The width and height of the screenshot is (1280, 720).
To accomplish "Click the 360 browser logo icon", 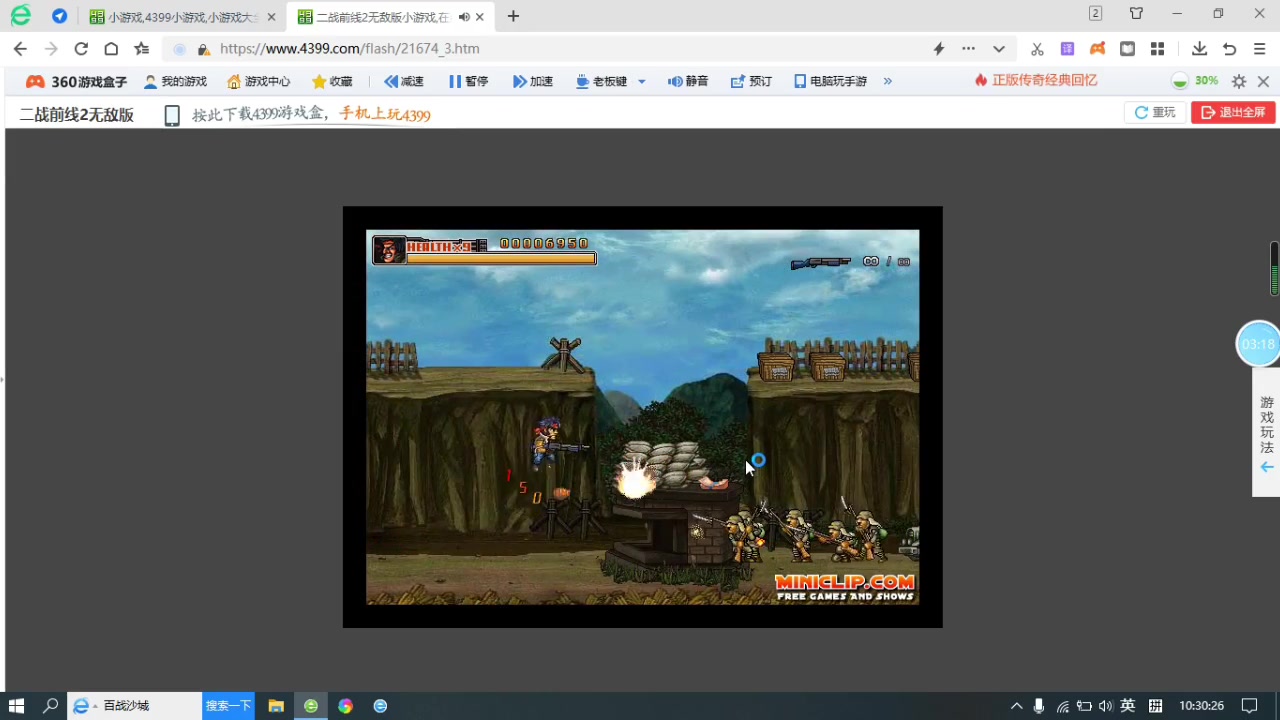I will pos(20,16).
